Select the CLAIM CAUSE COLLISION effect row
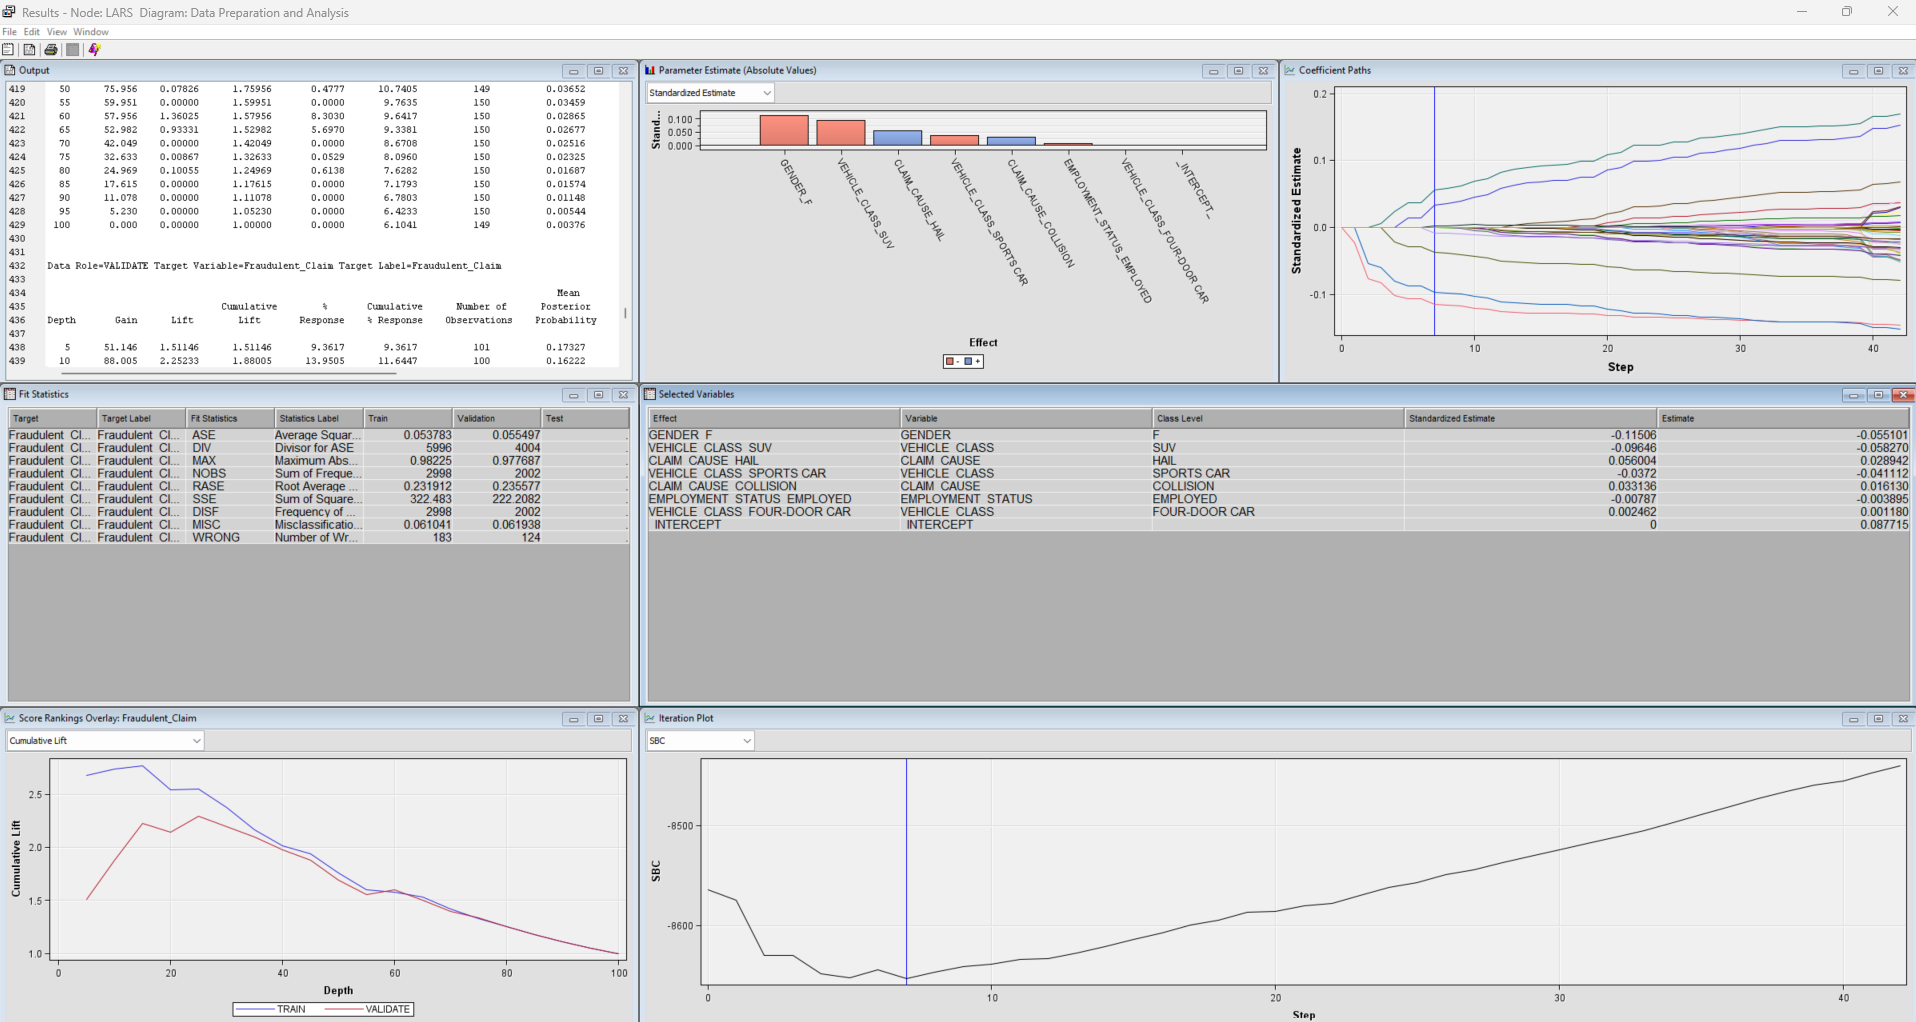This screenshot has height=1022, width=1916. coord(1278,486)
